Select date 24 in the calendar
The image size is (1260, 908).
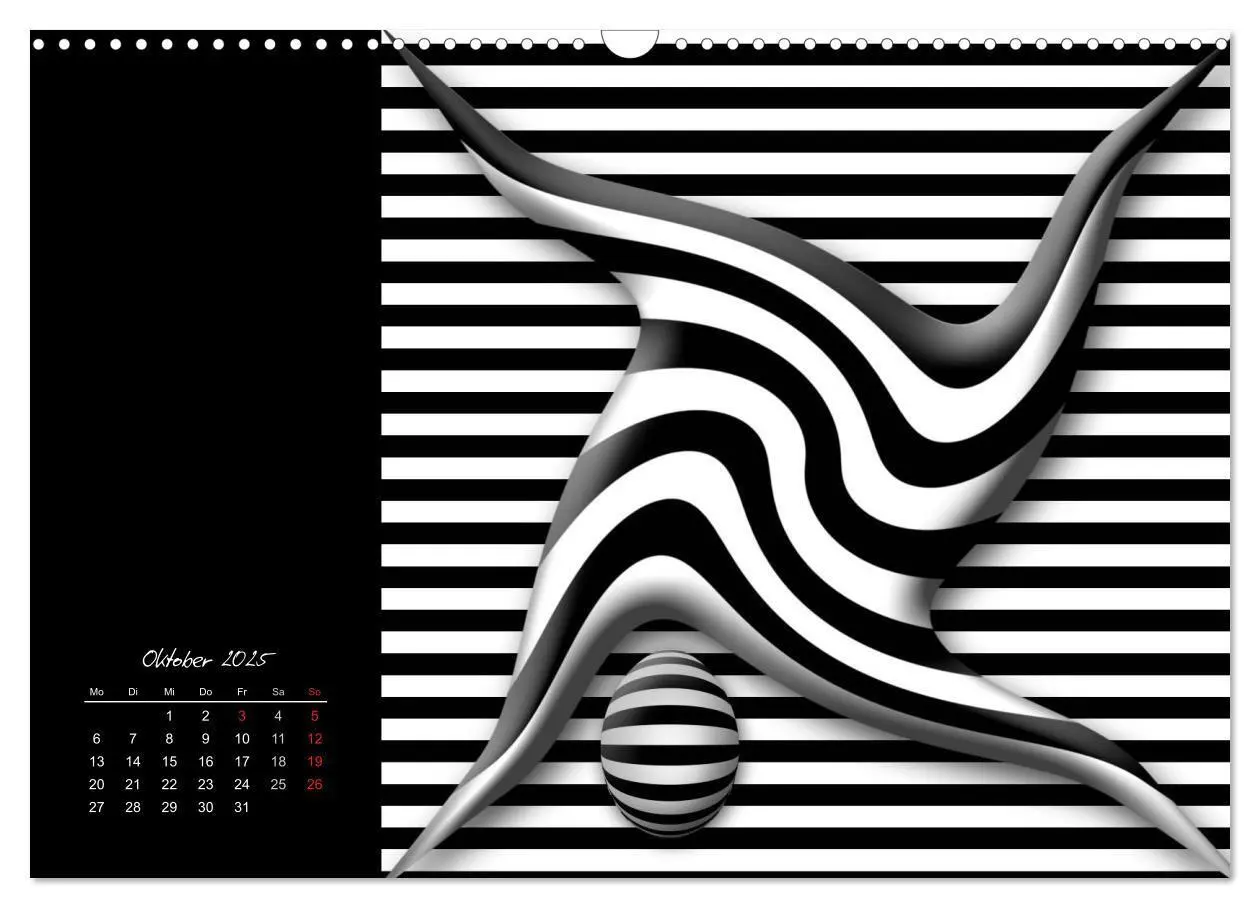[242, 785]
